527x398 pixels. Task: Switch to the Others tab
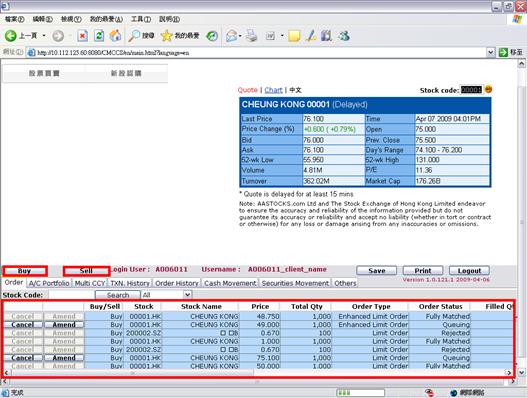[345, 283]
